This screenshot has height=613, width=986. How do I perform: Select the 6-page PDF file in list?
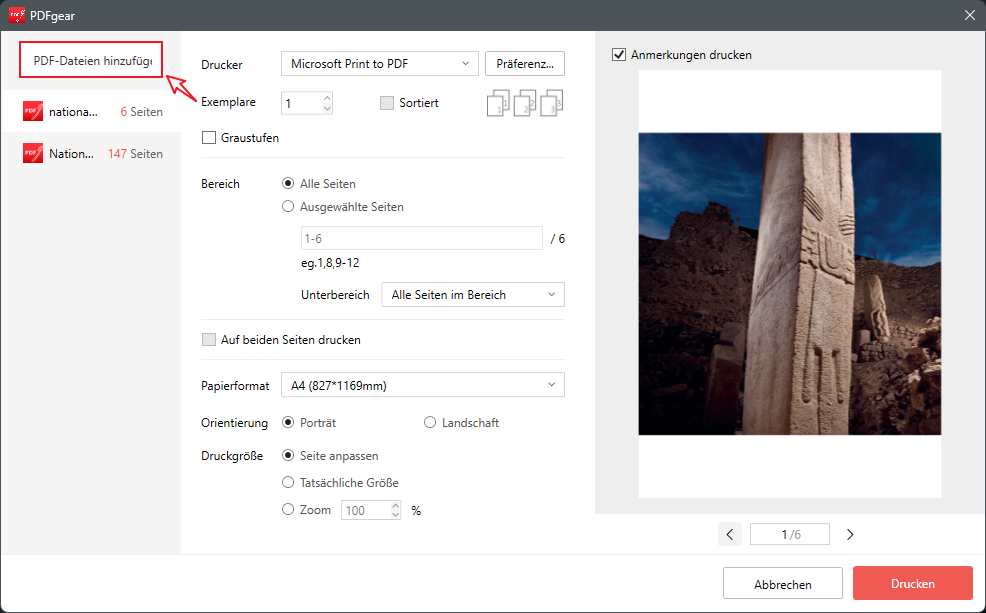pos(91,112)
